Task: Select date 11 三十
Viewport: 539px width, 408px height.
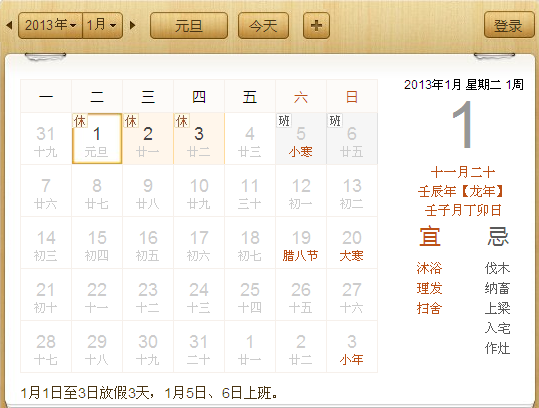Action: (250, 191)
